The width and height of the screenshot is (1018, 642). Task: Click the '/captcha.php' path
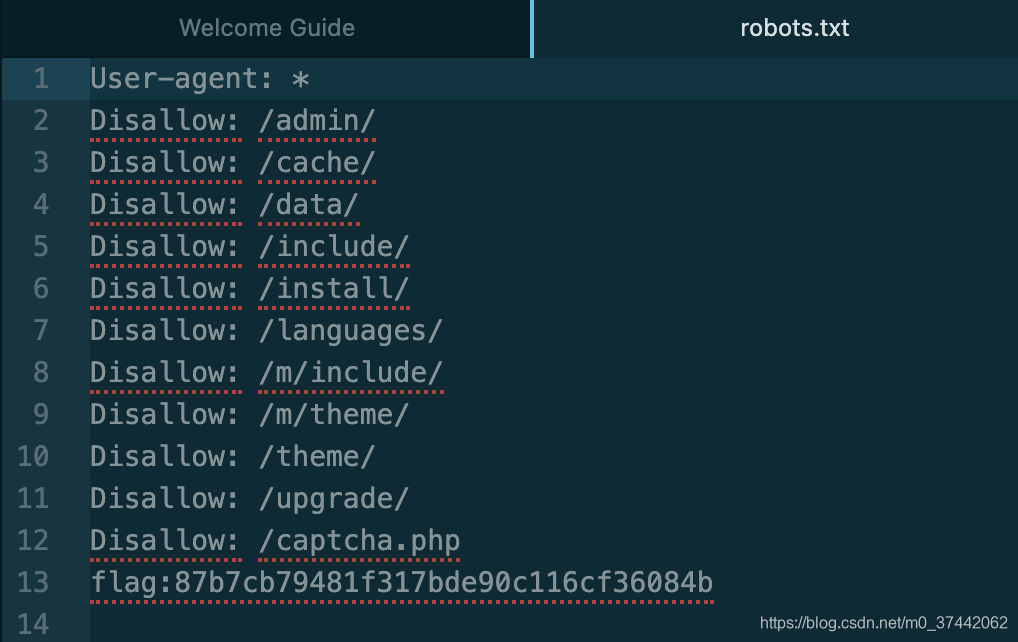359,541
